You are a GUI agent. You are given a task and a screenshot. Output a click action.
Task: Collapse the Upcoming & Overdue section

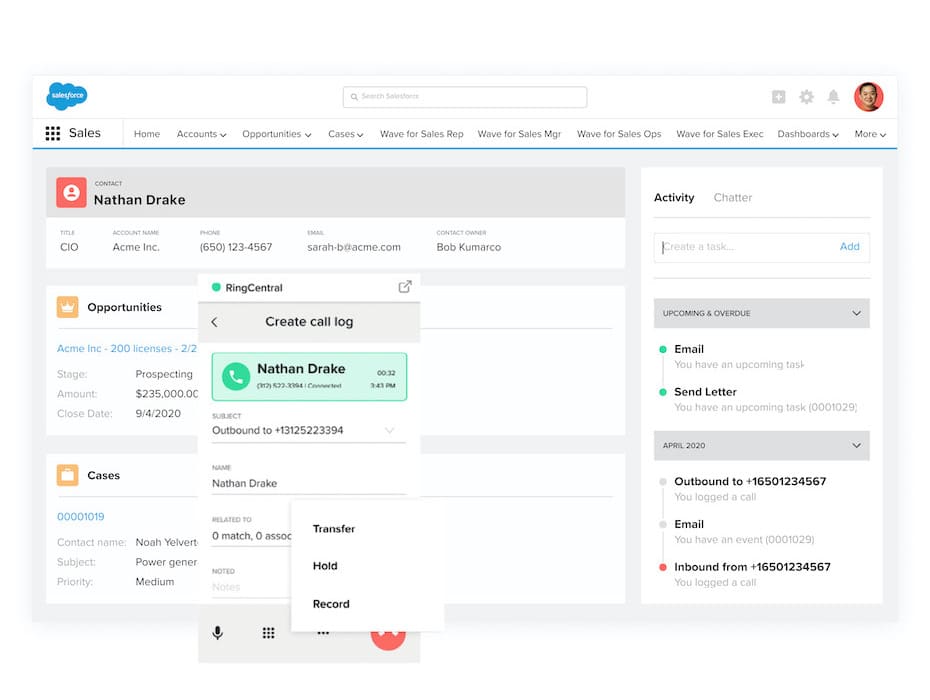(x=856, y=313)
